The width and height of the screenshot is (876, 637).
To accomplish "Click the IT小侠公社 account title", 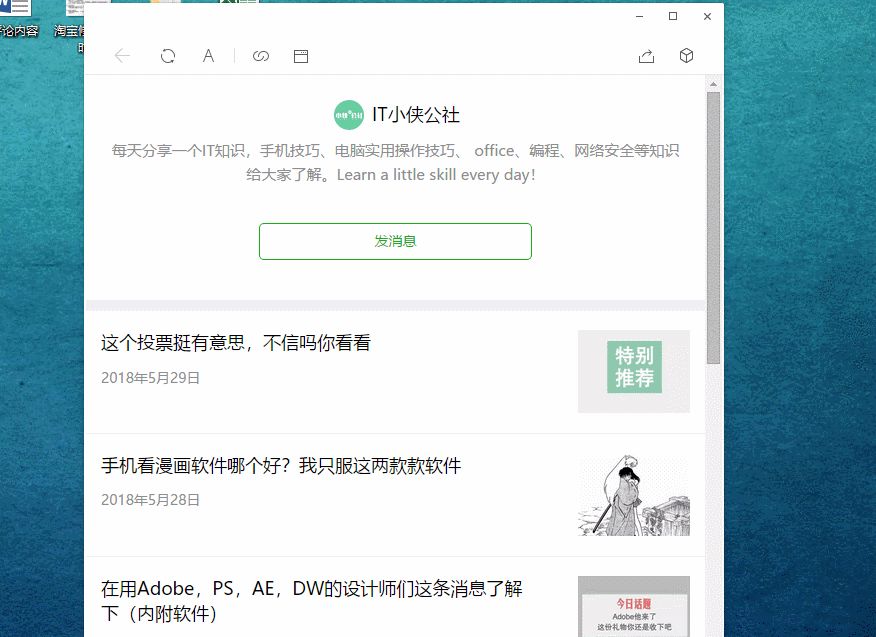I will [x=416, y=115].
